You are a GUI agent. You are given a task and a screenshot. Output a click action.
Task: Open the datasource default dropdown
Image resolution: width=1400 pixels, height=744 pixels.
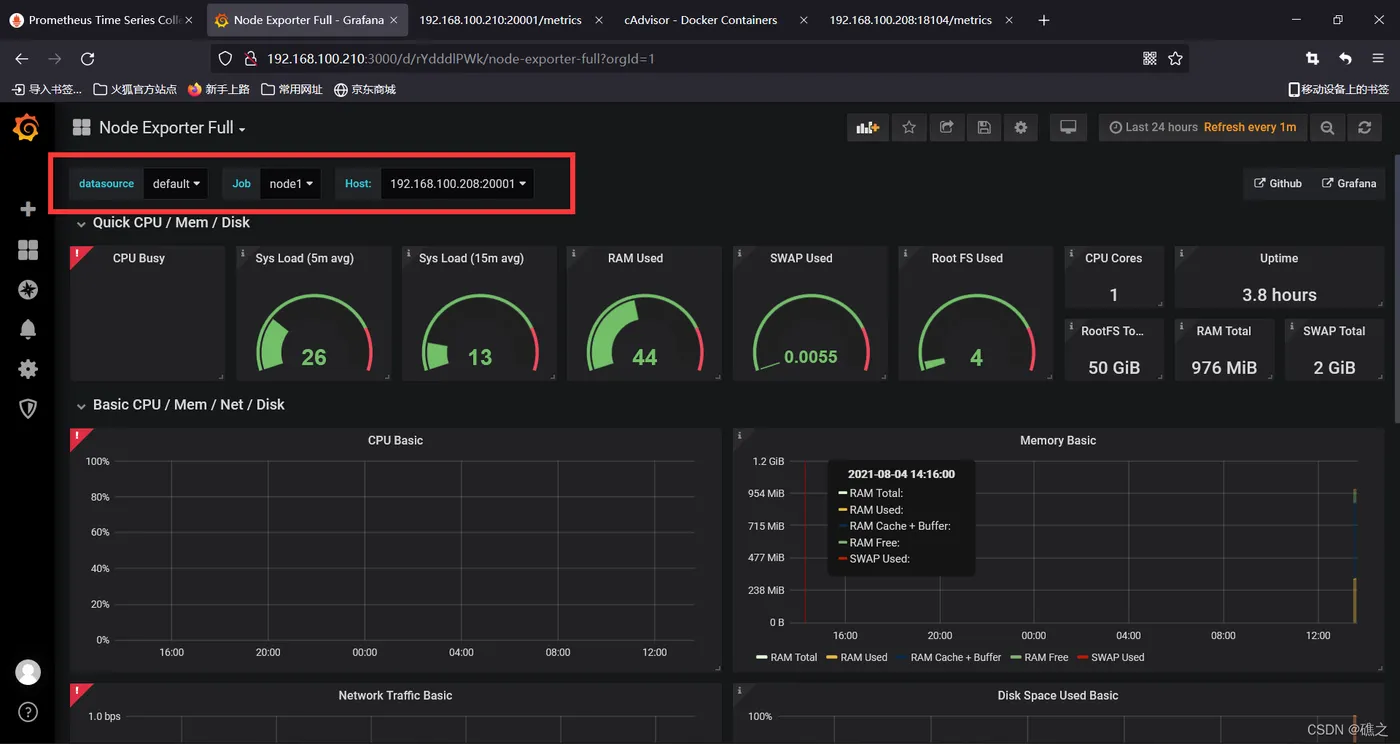(x=176, y=184)
